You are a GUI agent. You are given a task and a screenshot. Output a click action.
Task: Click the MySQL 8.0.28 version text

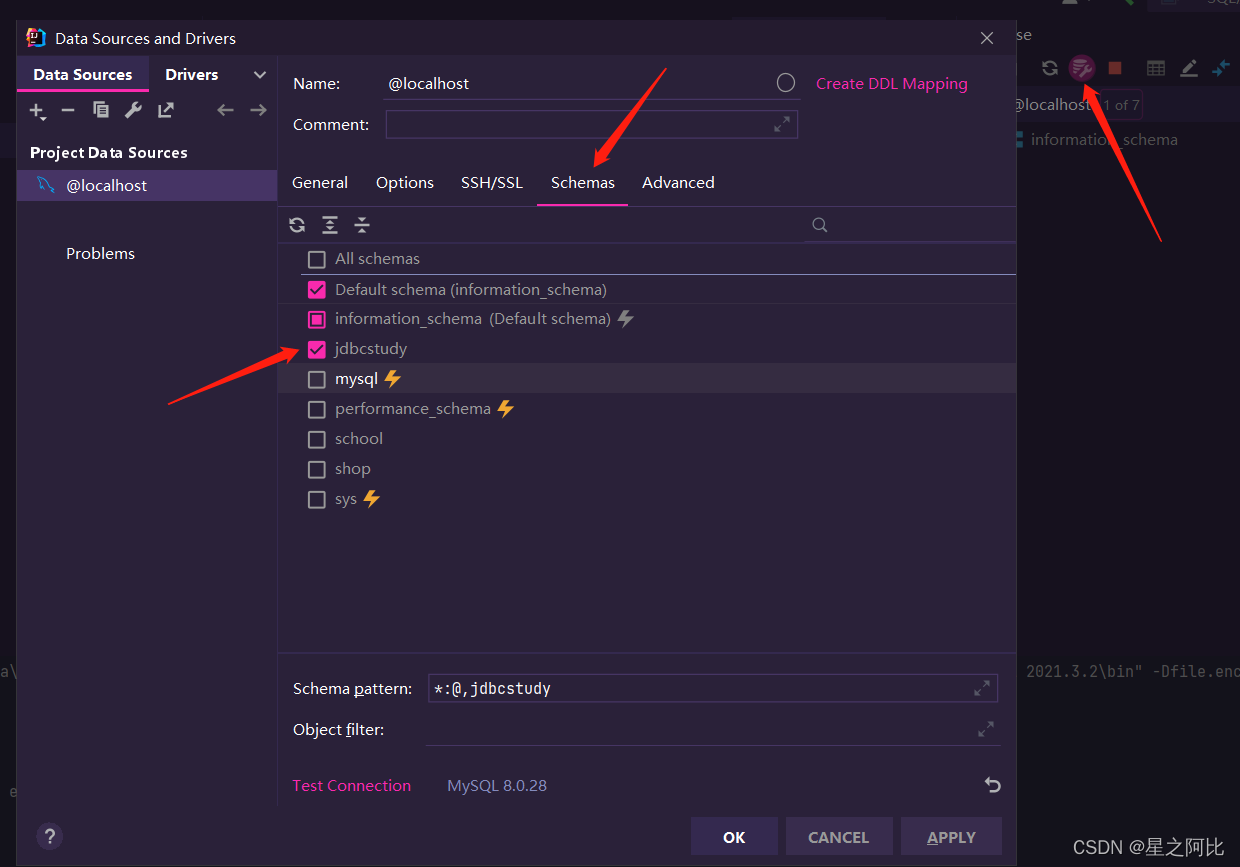pyautogui.click(x=497, y=785)
